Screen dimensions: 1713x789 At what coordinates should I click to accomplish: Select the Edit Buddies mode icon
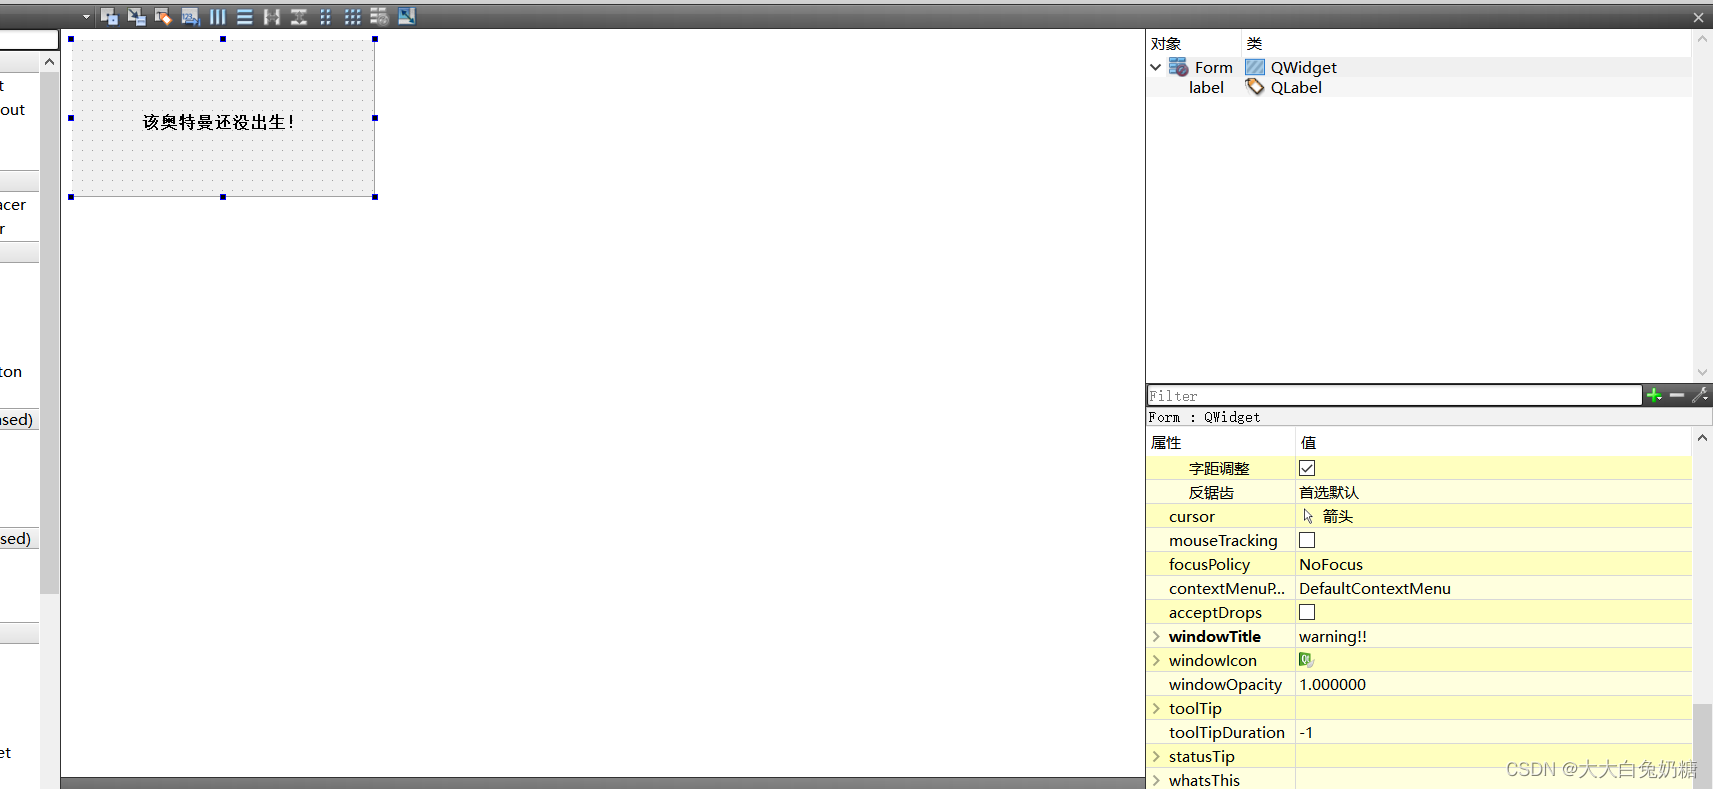(x=163, y=16)
